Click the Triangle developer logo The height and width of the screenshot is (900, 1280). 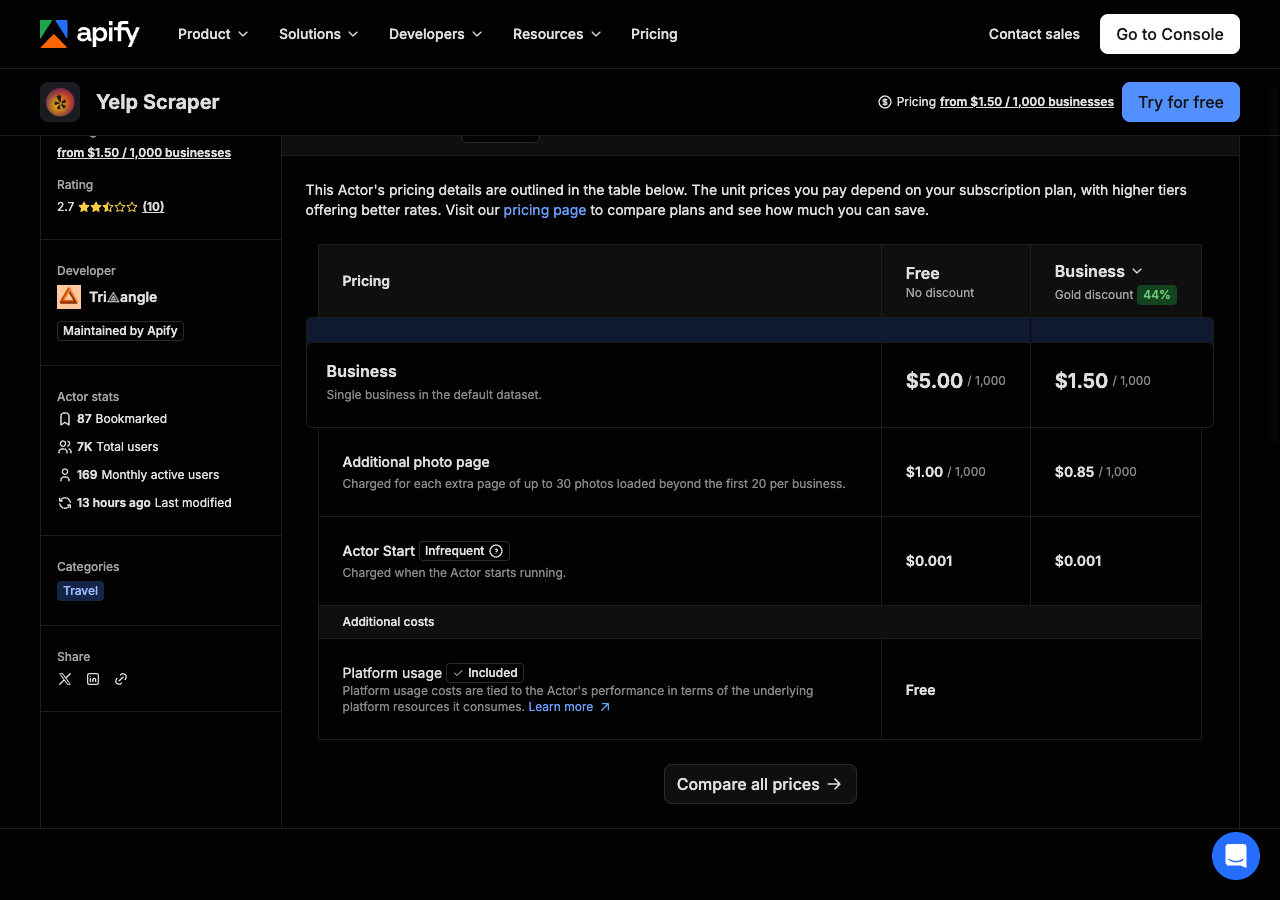point(69,297)
